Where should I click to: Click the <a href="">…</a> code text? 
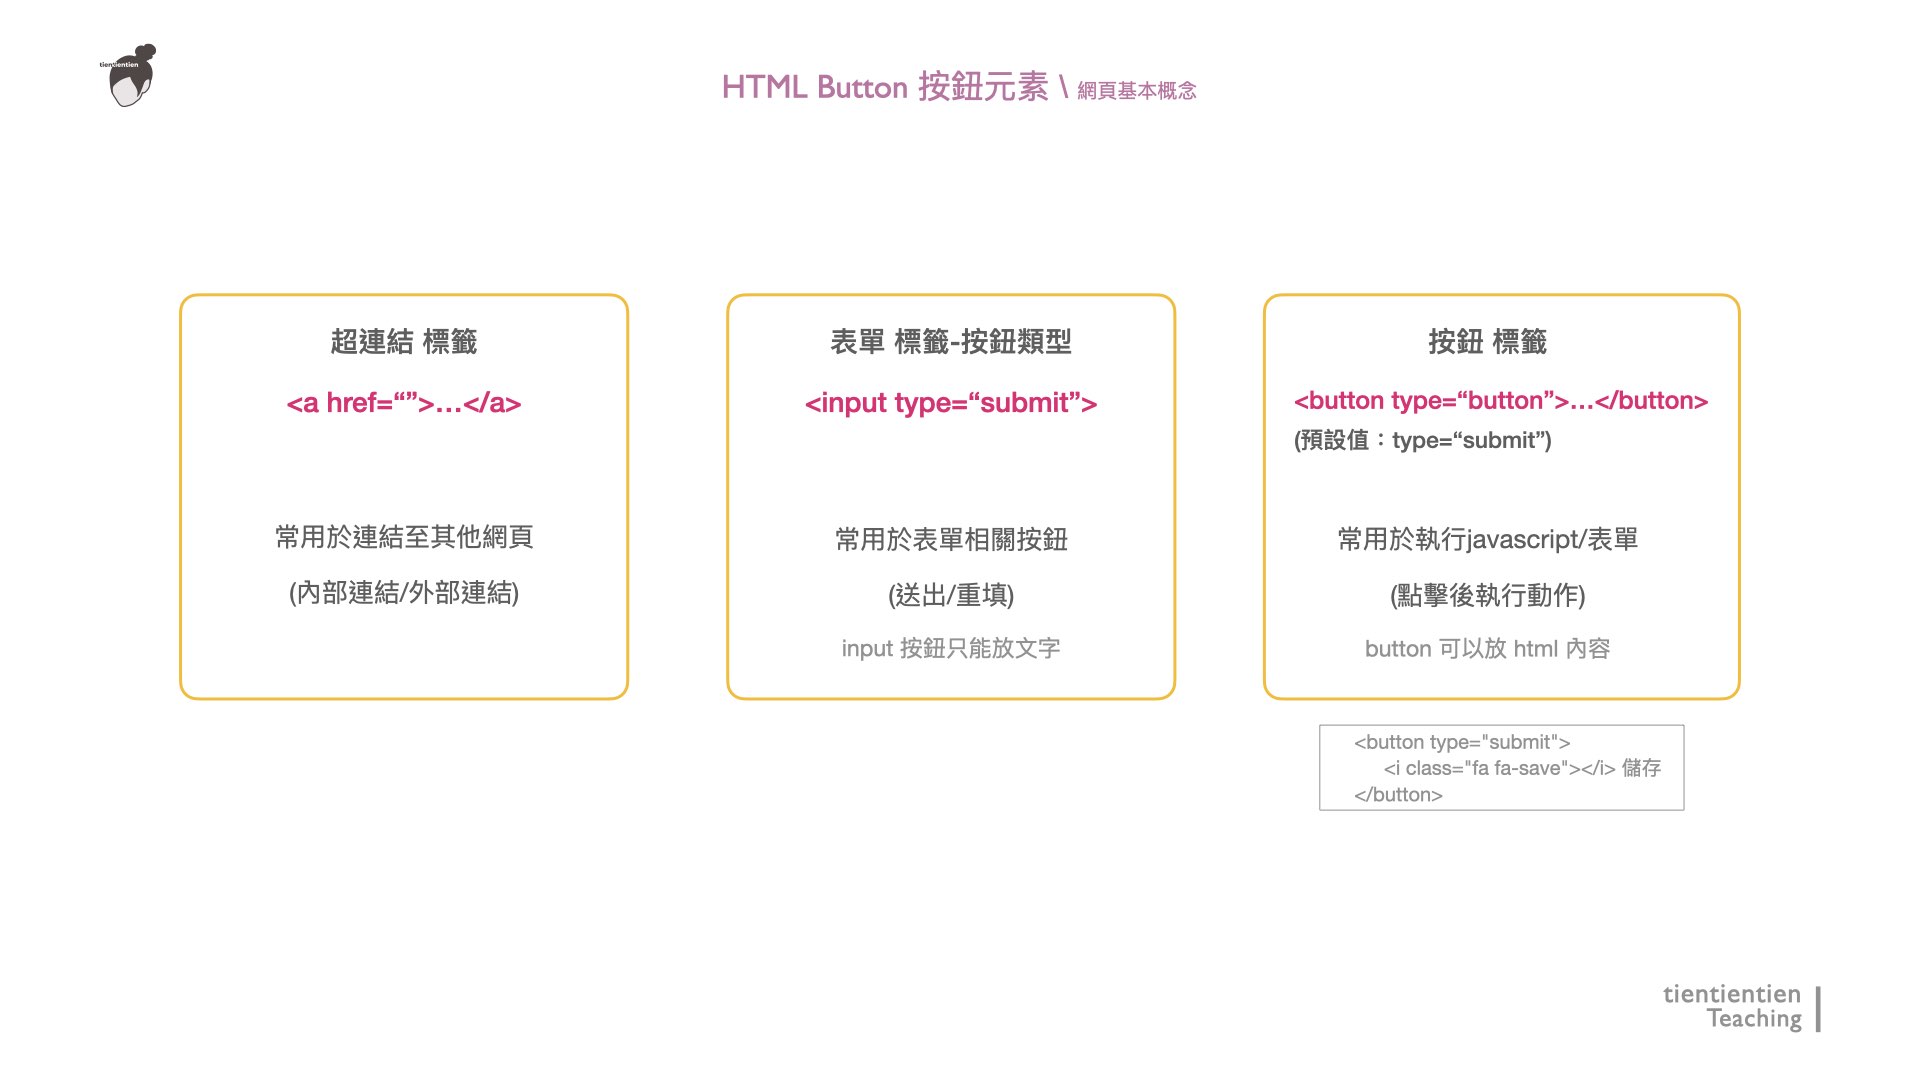403,403
